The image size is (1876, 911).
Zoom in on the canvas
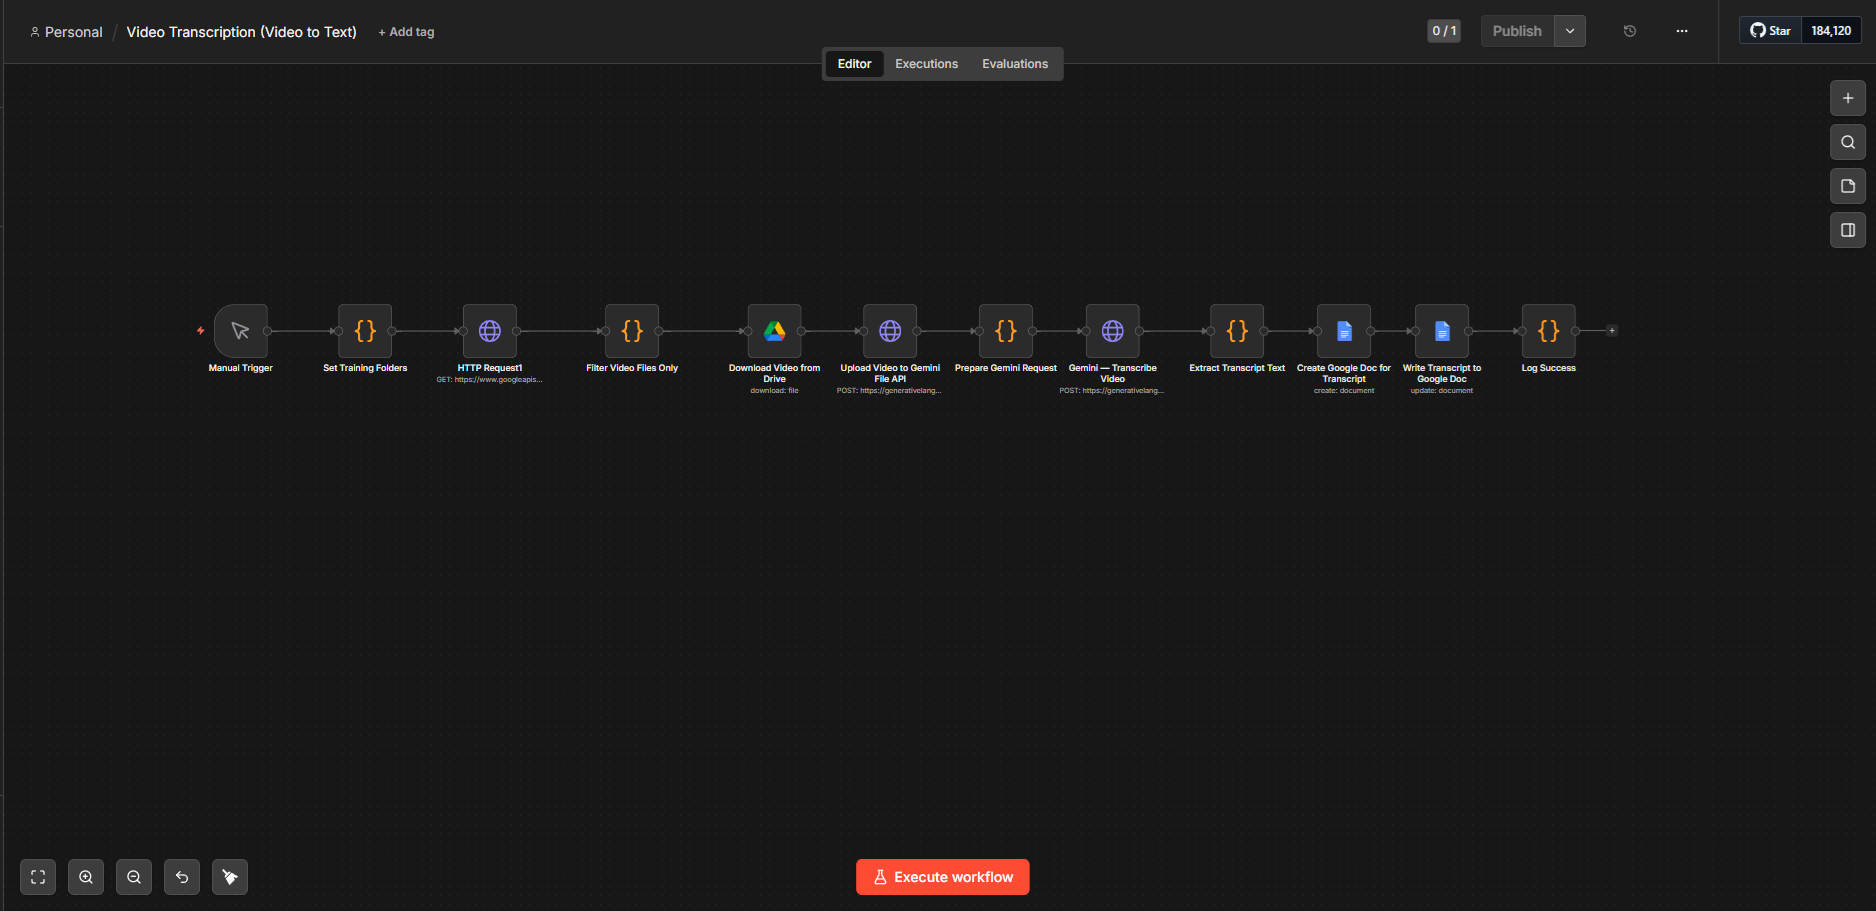coord(86,877)
